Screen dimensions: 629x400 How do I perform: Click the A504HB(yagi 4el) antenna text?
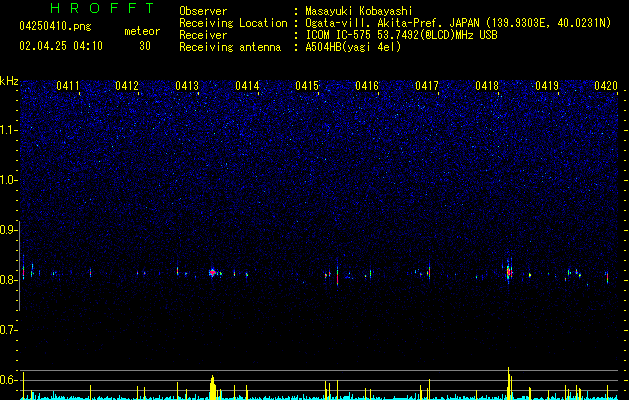(x=353, y=47)
